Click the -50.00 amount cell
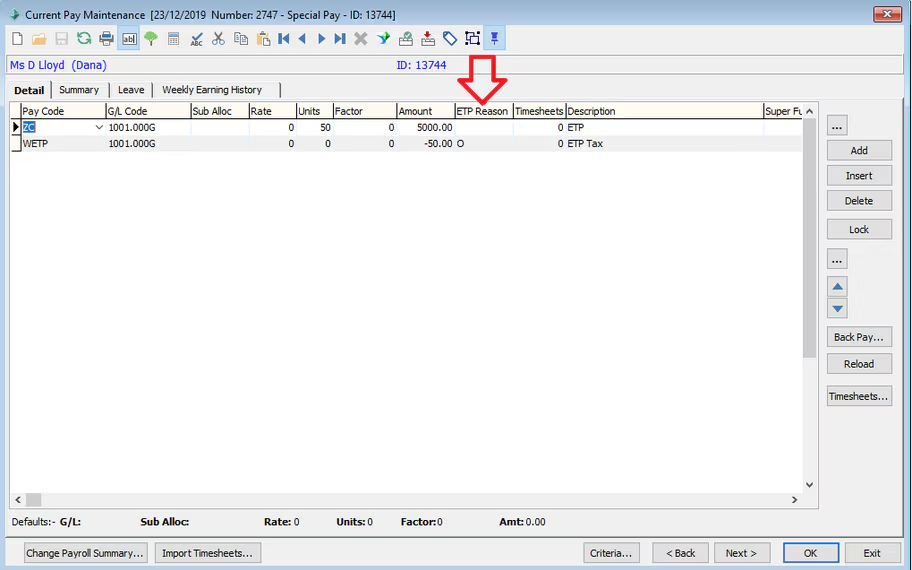 pos(426,144)
